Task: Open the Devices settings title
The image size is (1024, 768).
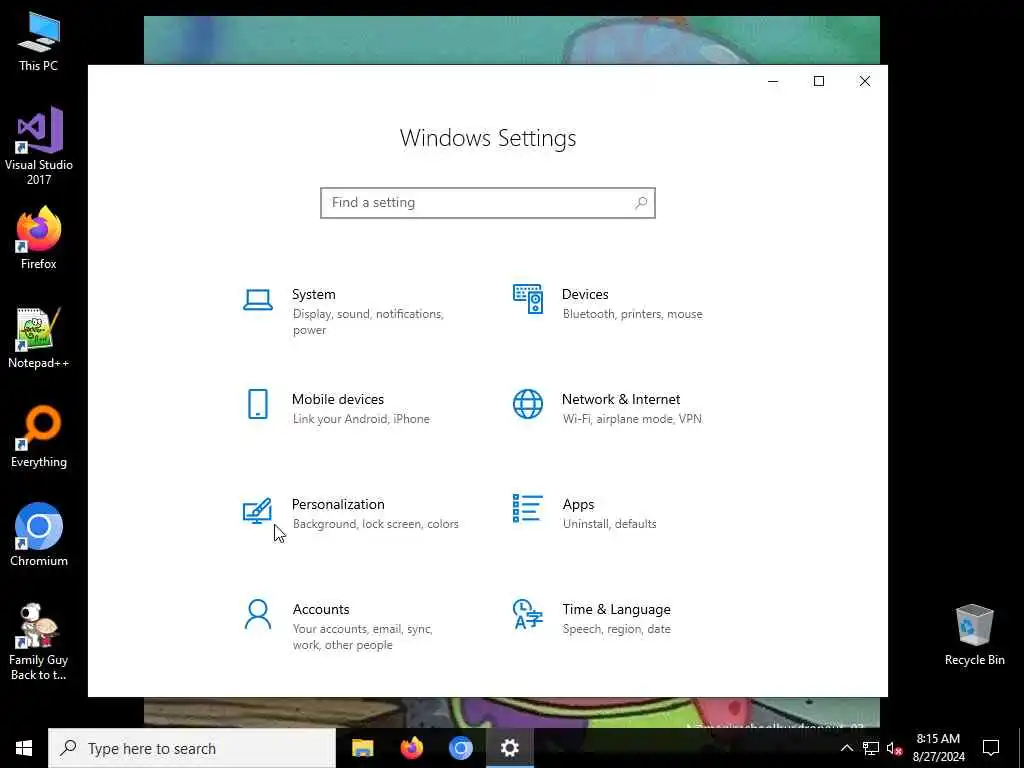Action: (585, 295)
